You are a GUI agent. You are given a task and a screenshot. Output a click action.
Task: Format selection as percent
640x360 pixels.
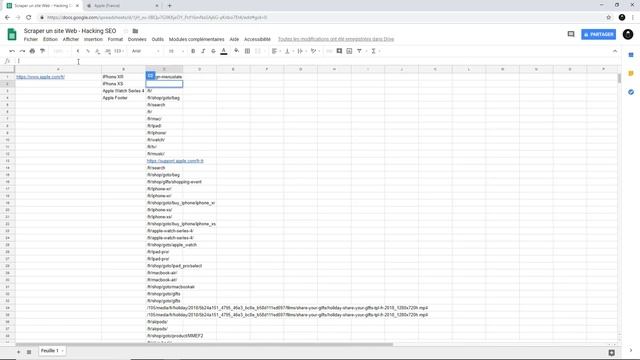pos(88,51)
